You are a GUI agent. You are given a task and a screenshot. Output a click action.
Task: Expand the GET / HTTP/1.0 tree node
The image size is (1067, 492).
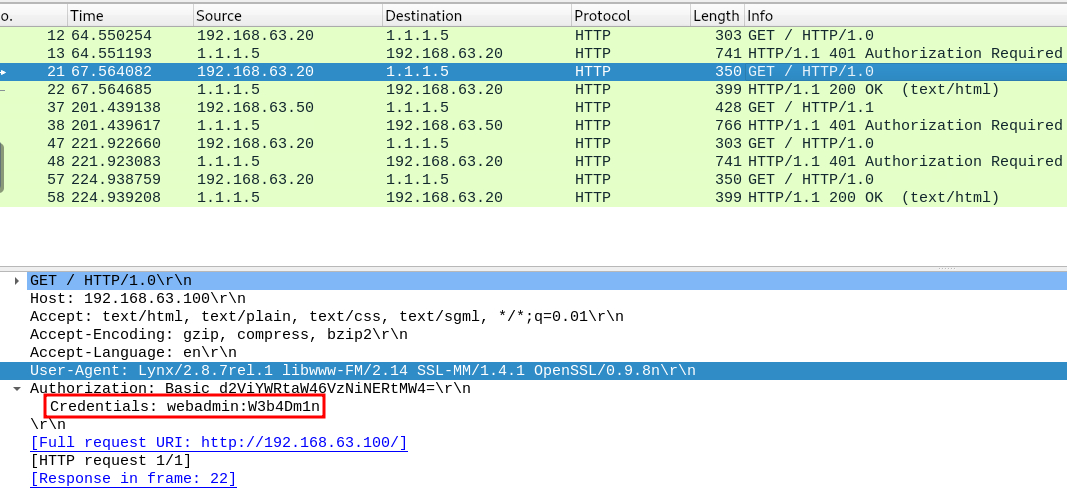tap(16, 281)
